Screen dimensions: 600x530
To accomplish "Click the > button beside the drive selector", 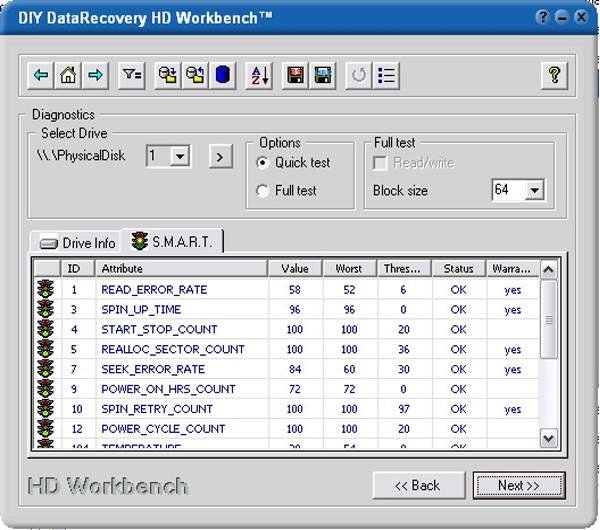I will tap(220, 157).
